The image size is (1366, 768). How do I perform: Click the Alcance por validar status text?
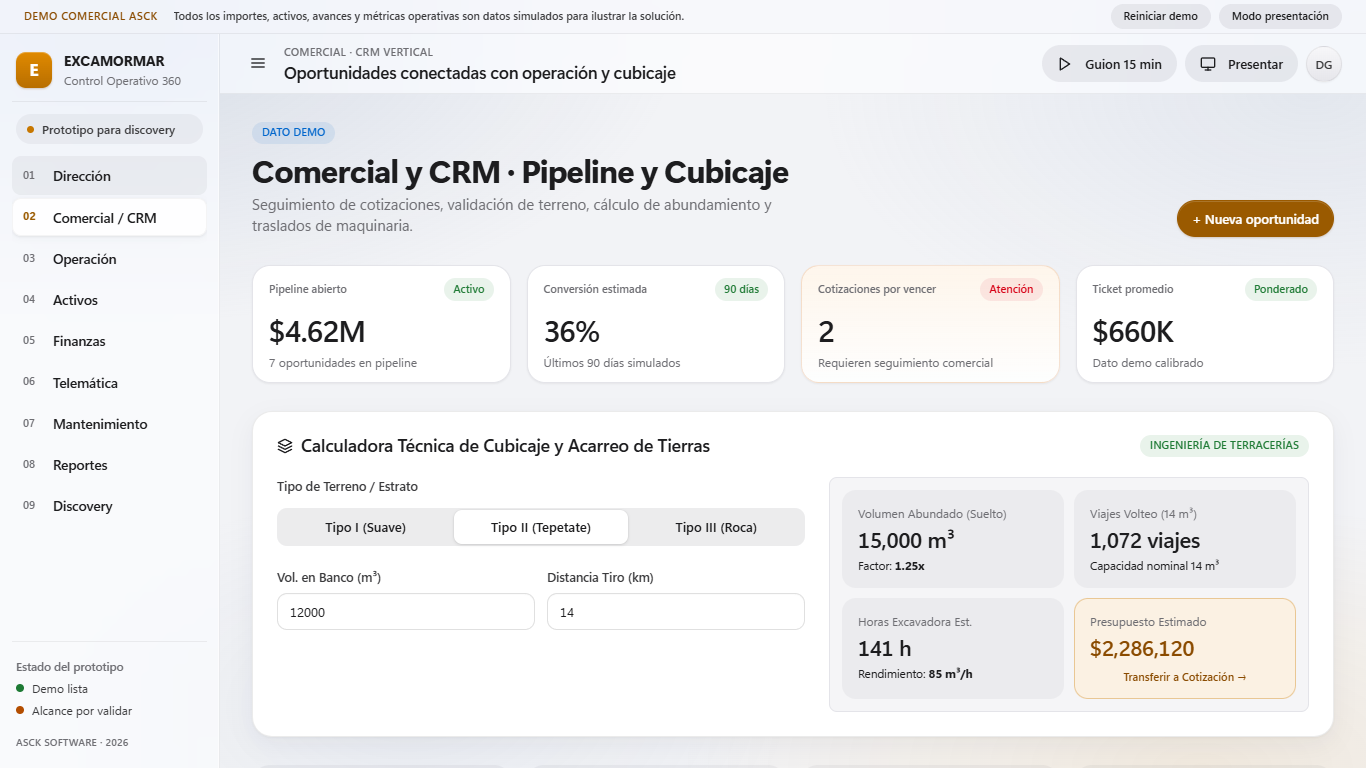(x=82, y=711)
